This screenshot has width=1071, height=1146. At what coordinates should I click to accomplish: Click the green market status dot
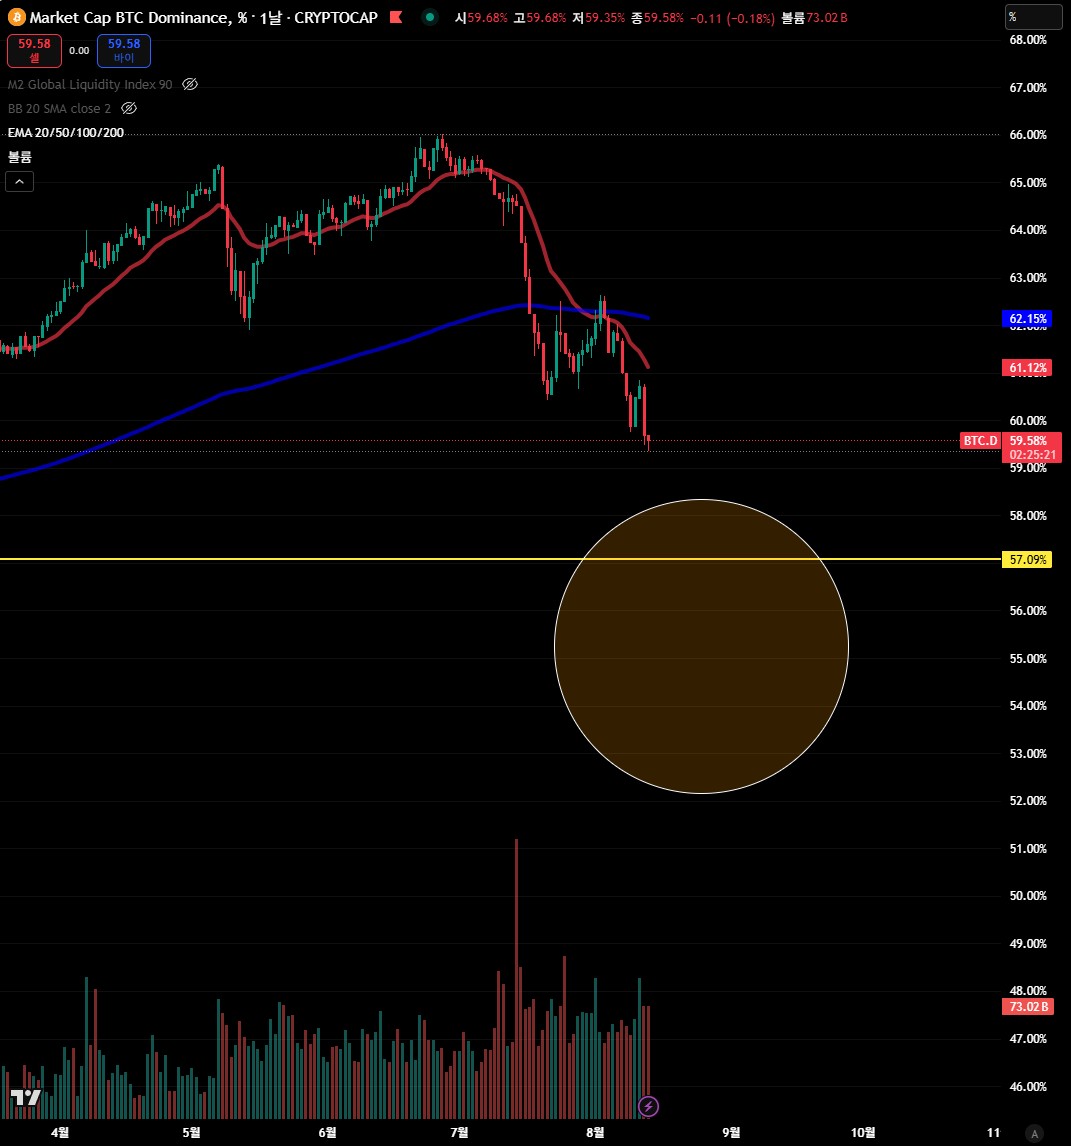[x=430, y=17]
